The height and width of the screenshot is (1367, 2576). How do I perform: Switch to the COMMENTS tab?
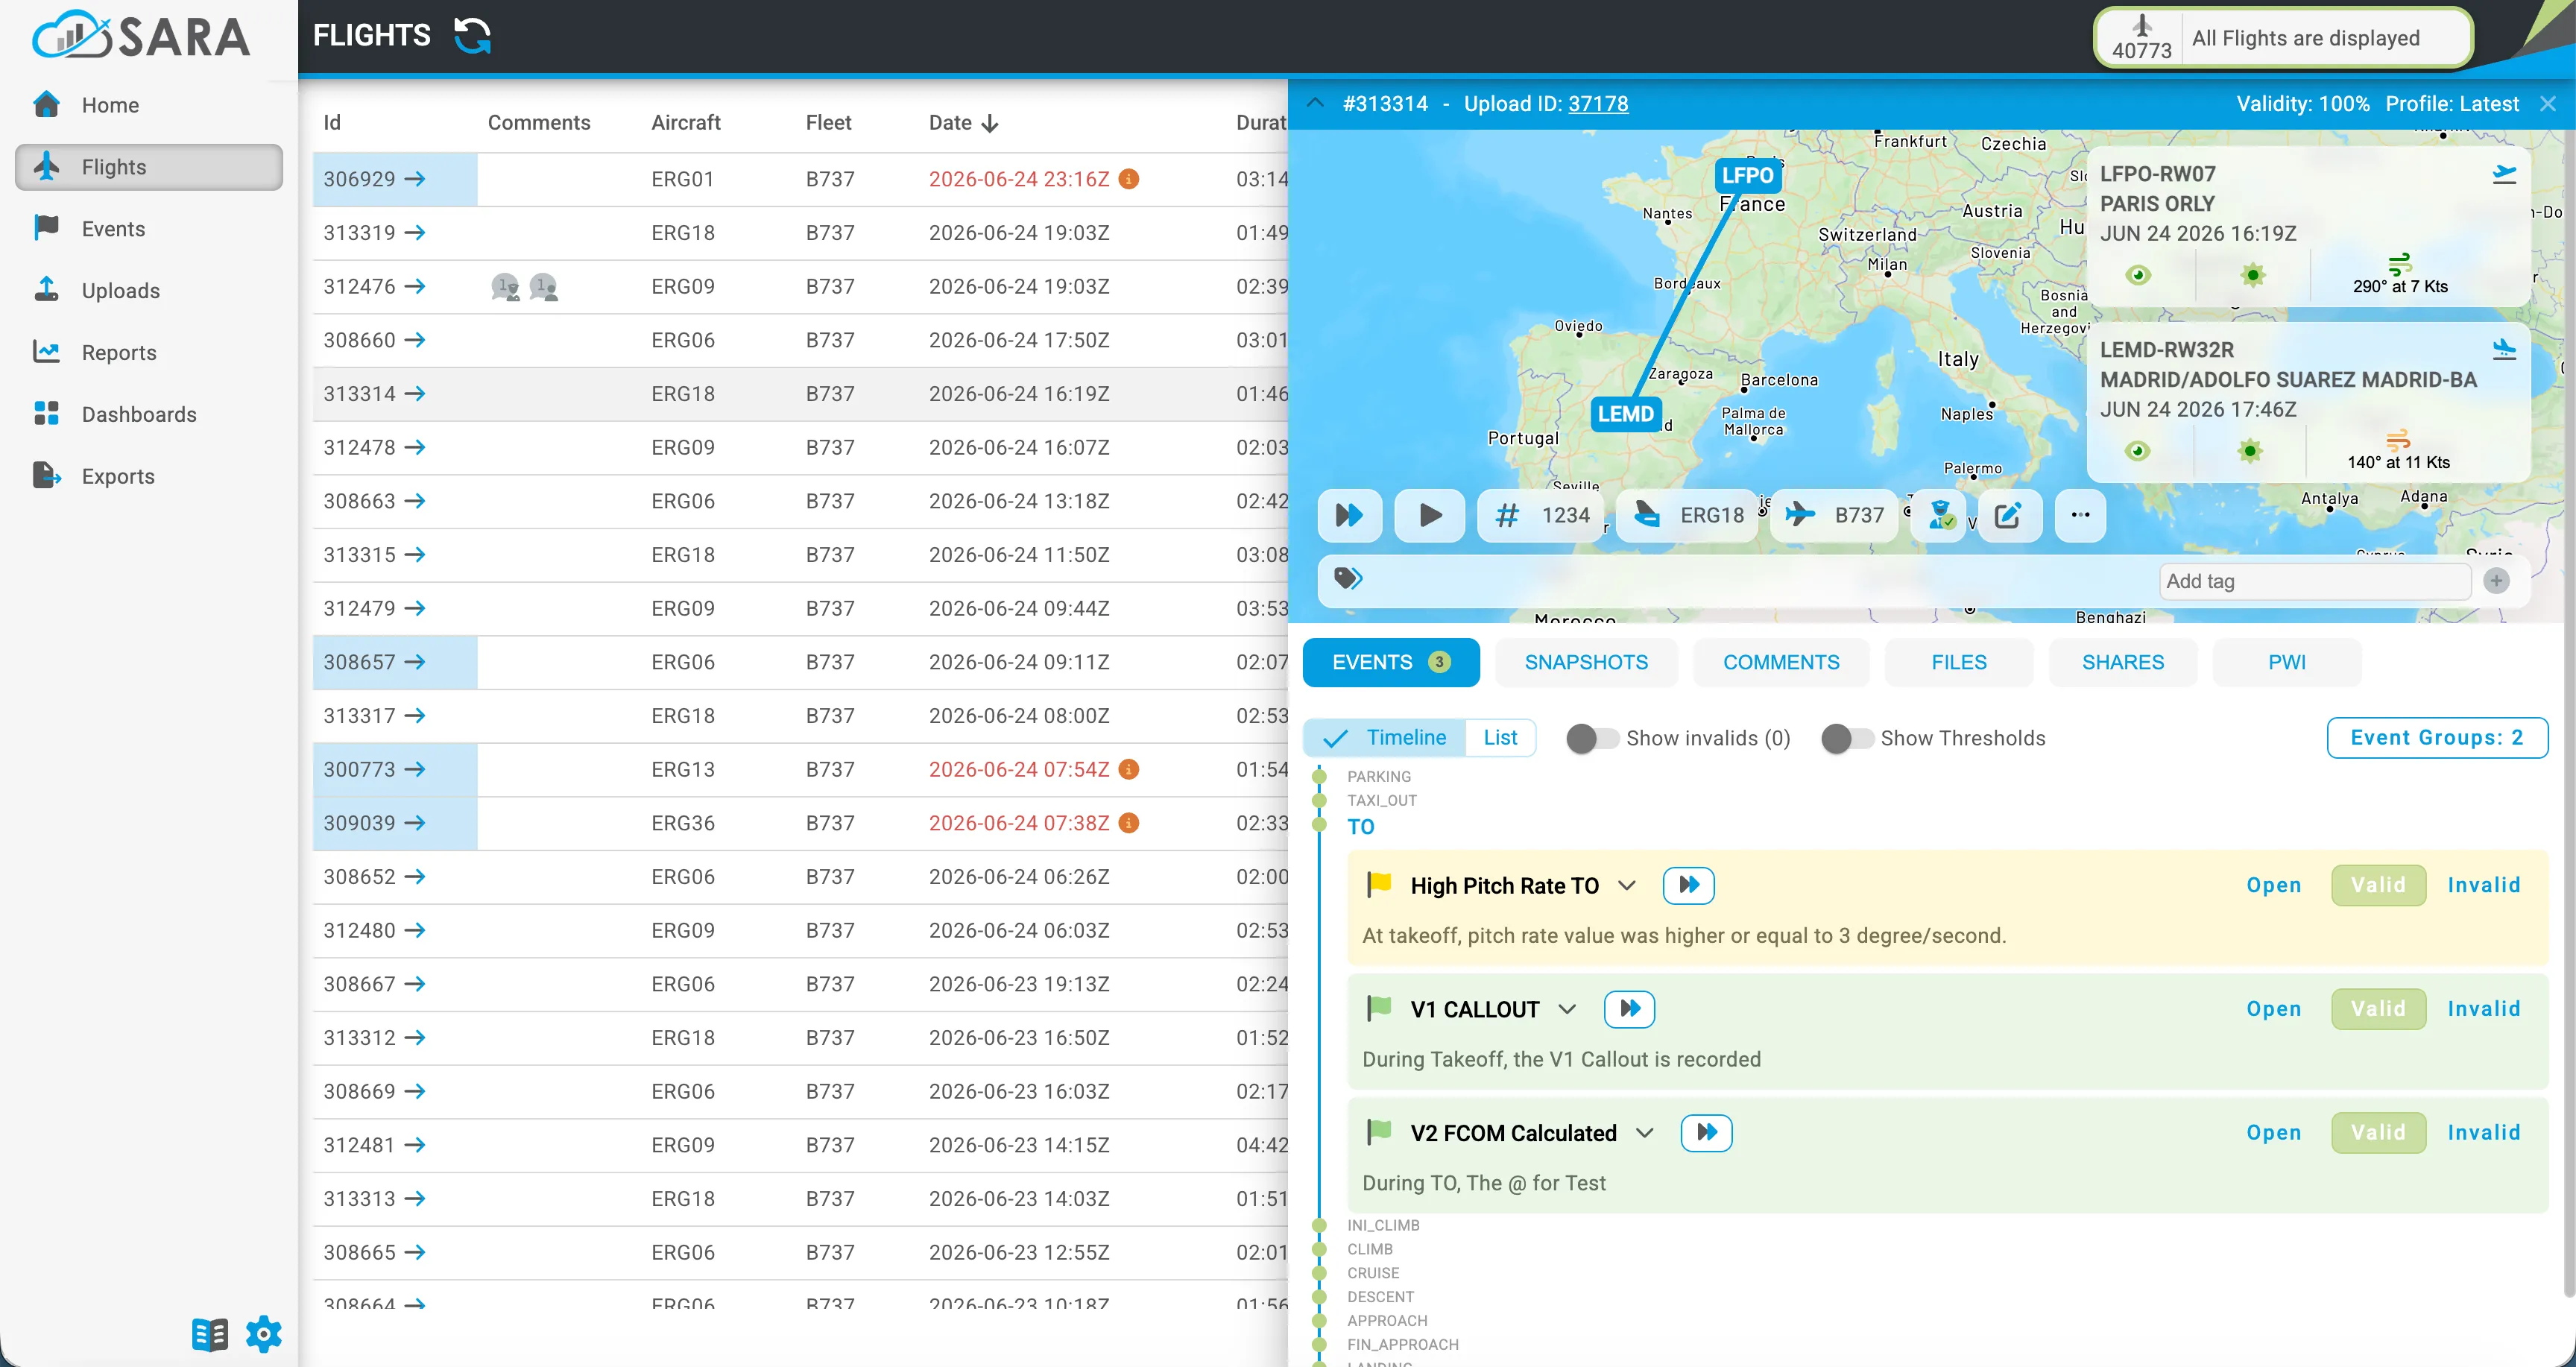tap(1781, 663)
